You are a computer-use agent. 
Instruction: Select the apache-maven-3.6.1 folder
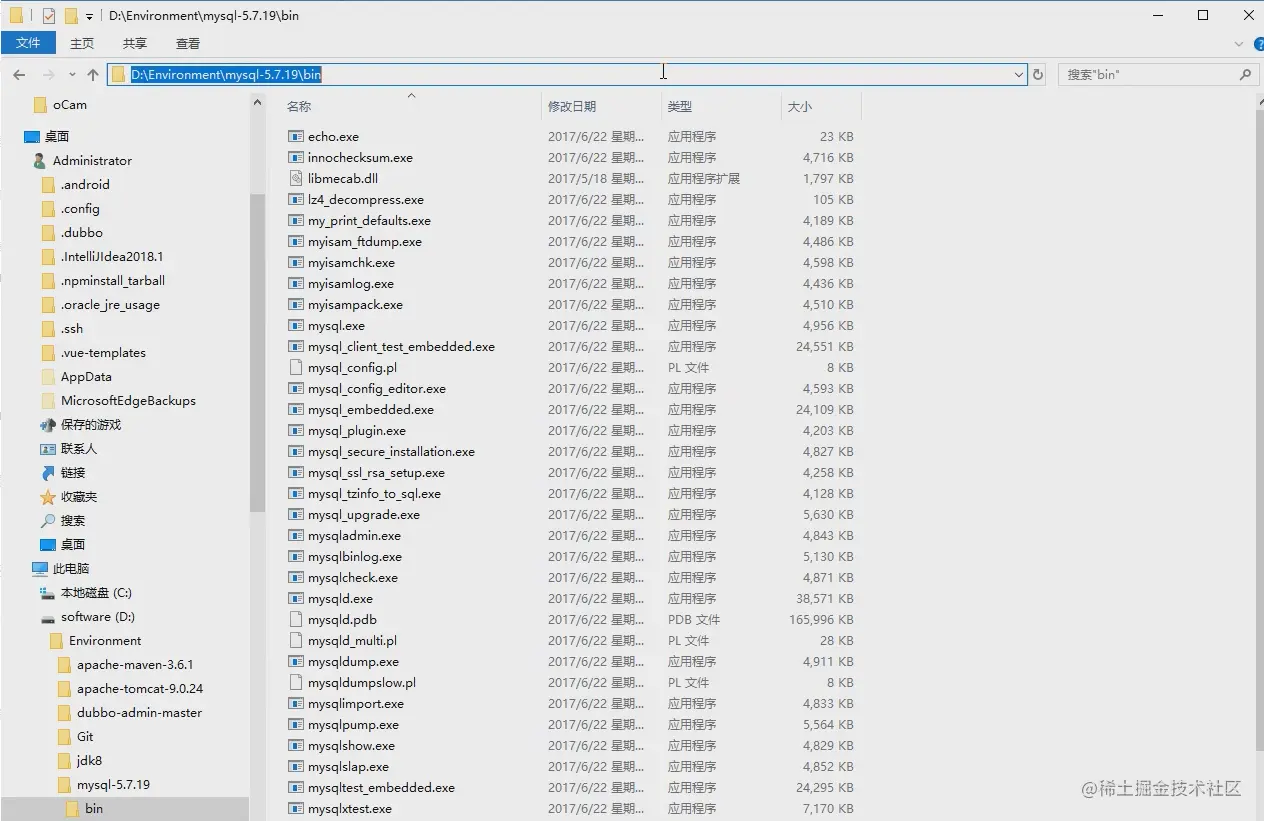coord(135,665)
